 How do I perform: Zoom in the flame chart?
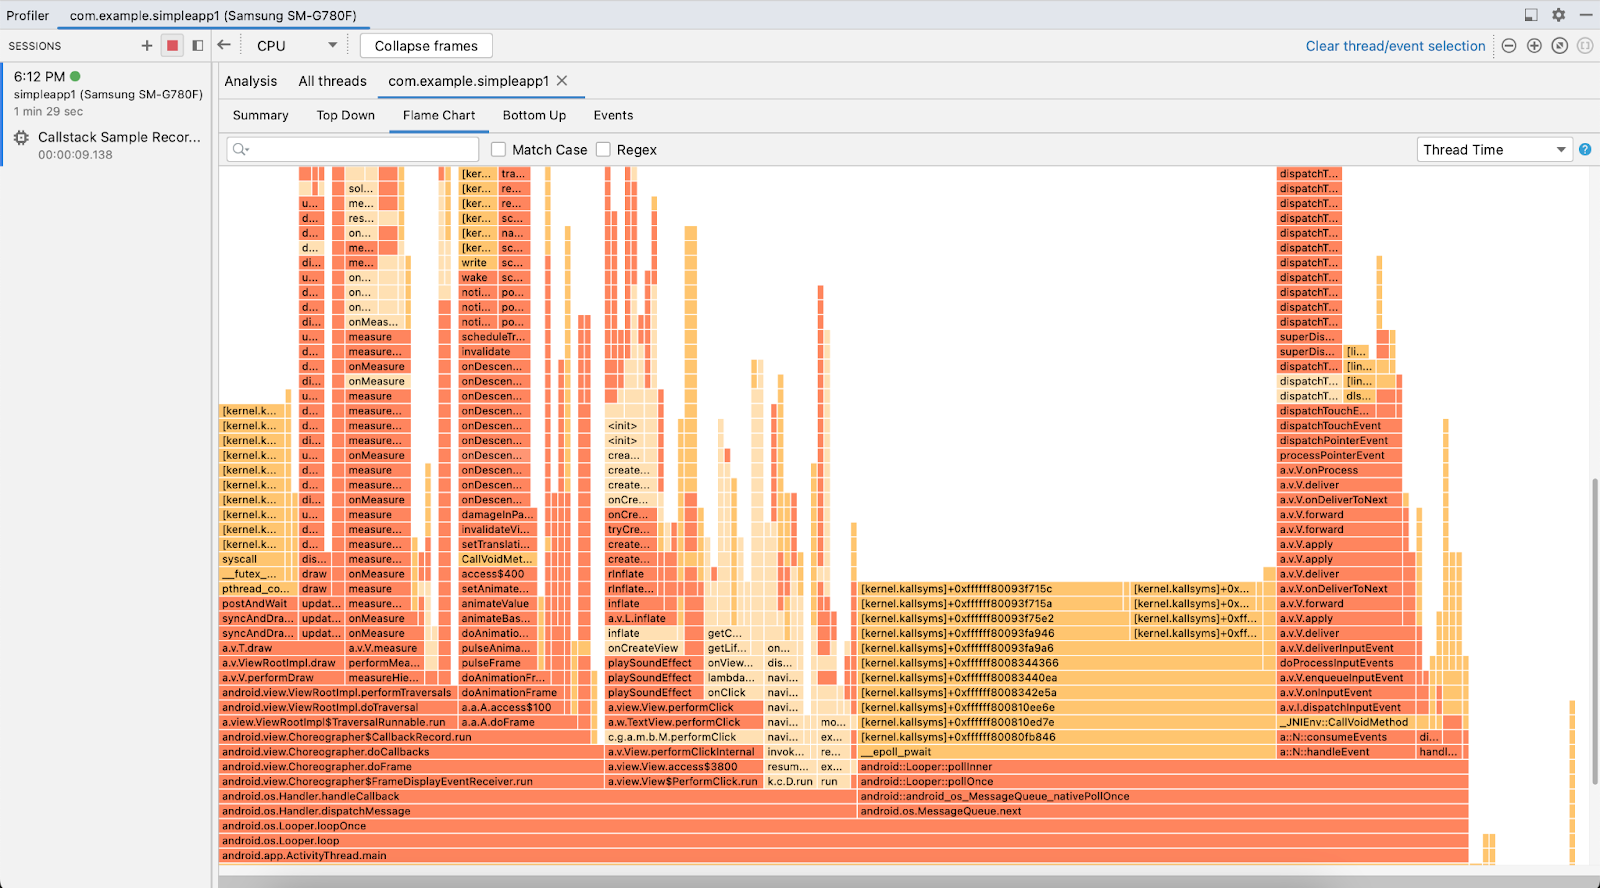click(x=1534, y=46)
